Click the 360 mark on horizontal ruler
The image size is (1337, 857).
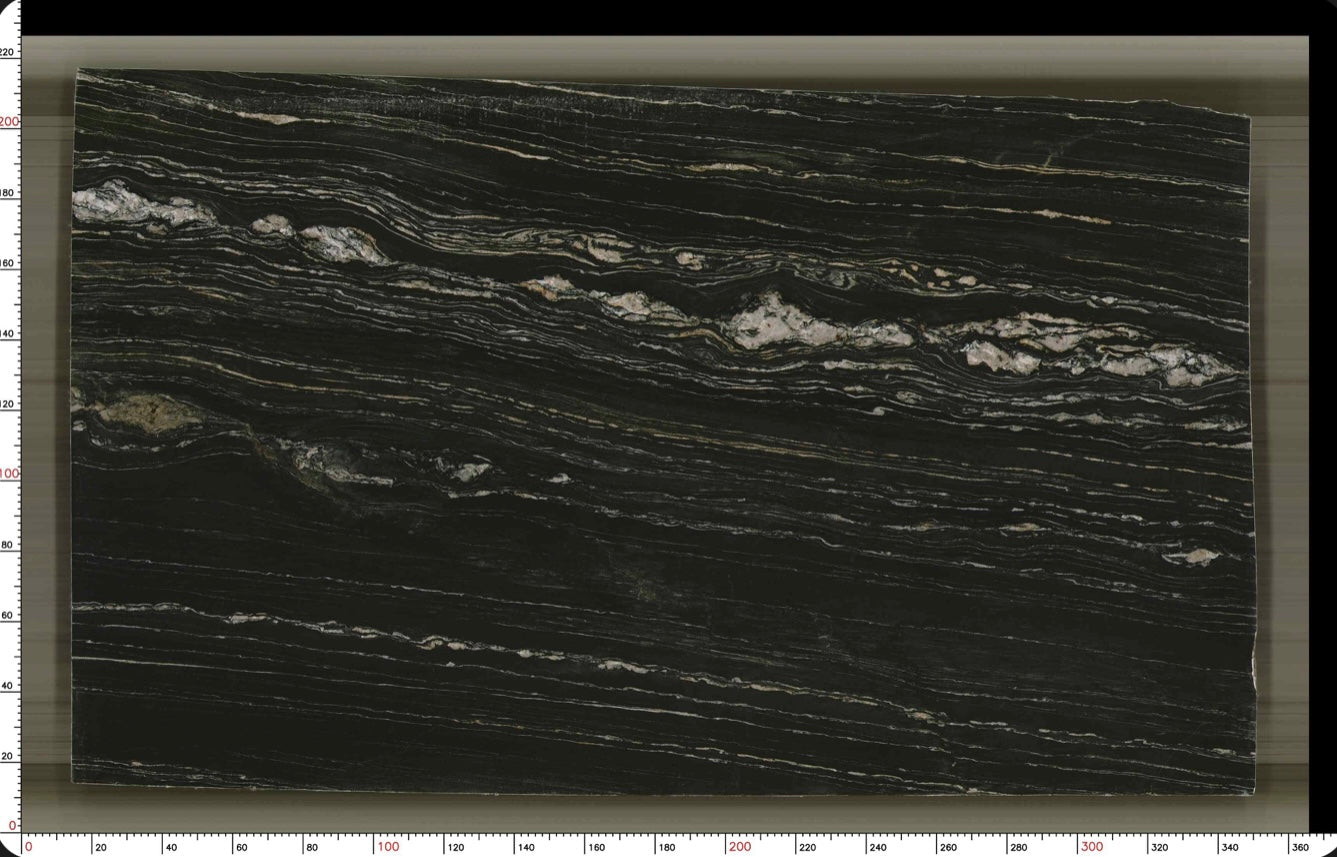[1300, 848]
